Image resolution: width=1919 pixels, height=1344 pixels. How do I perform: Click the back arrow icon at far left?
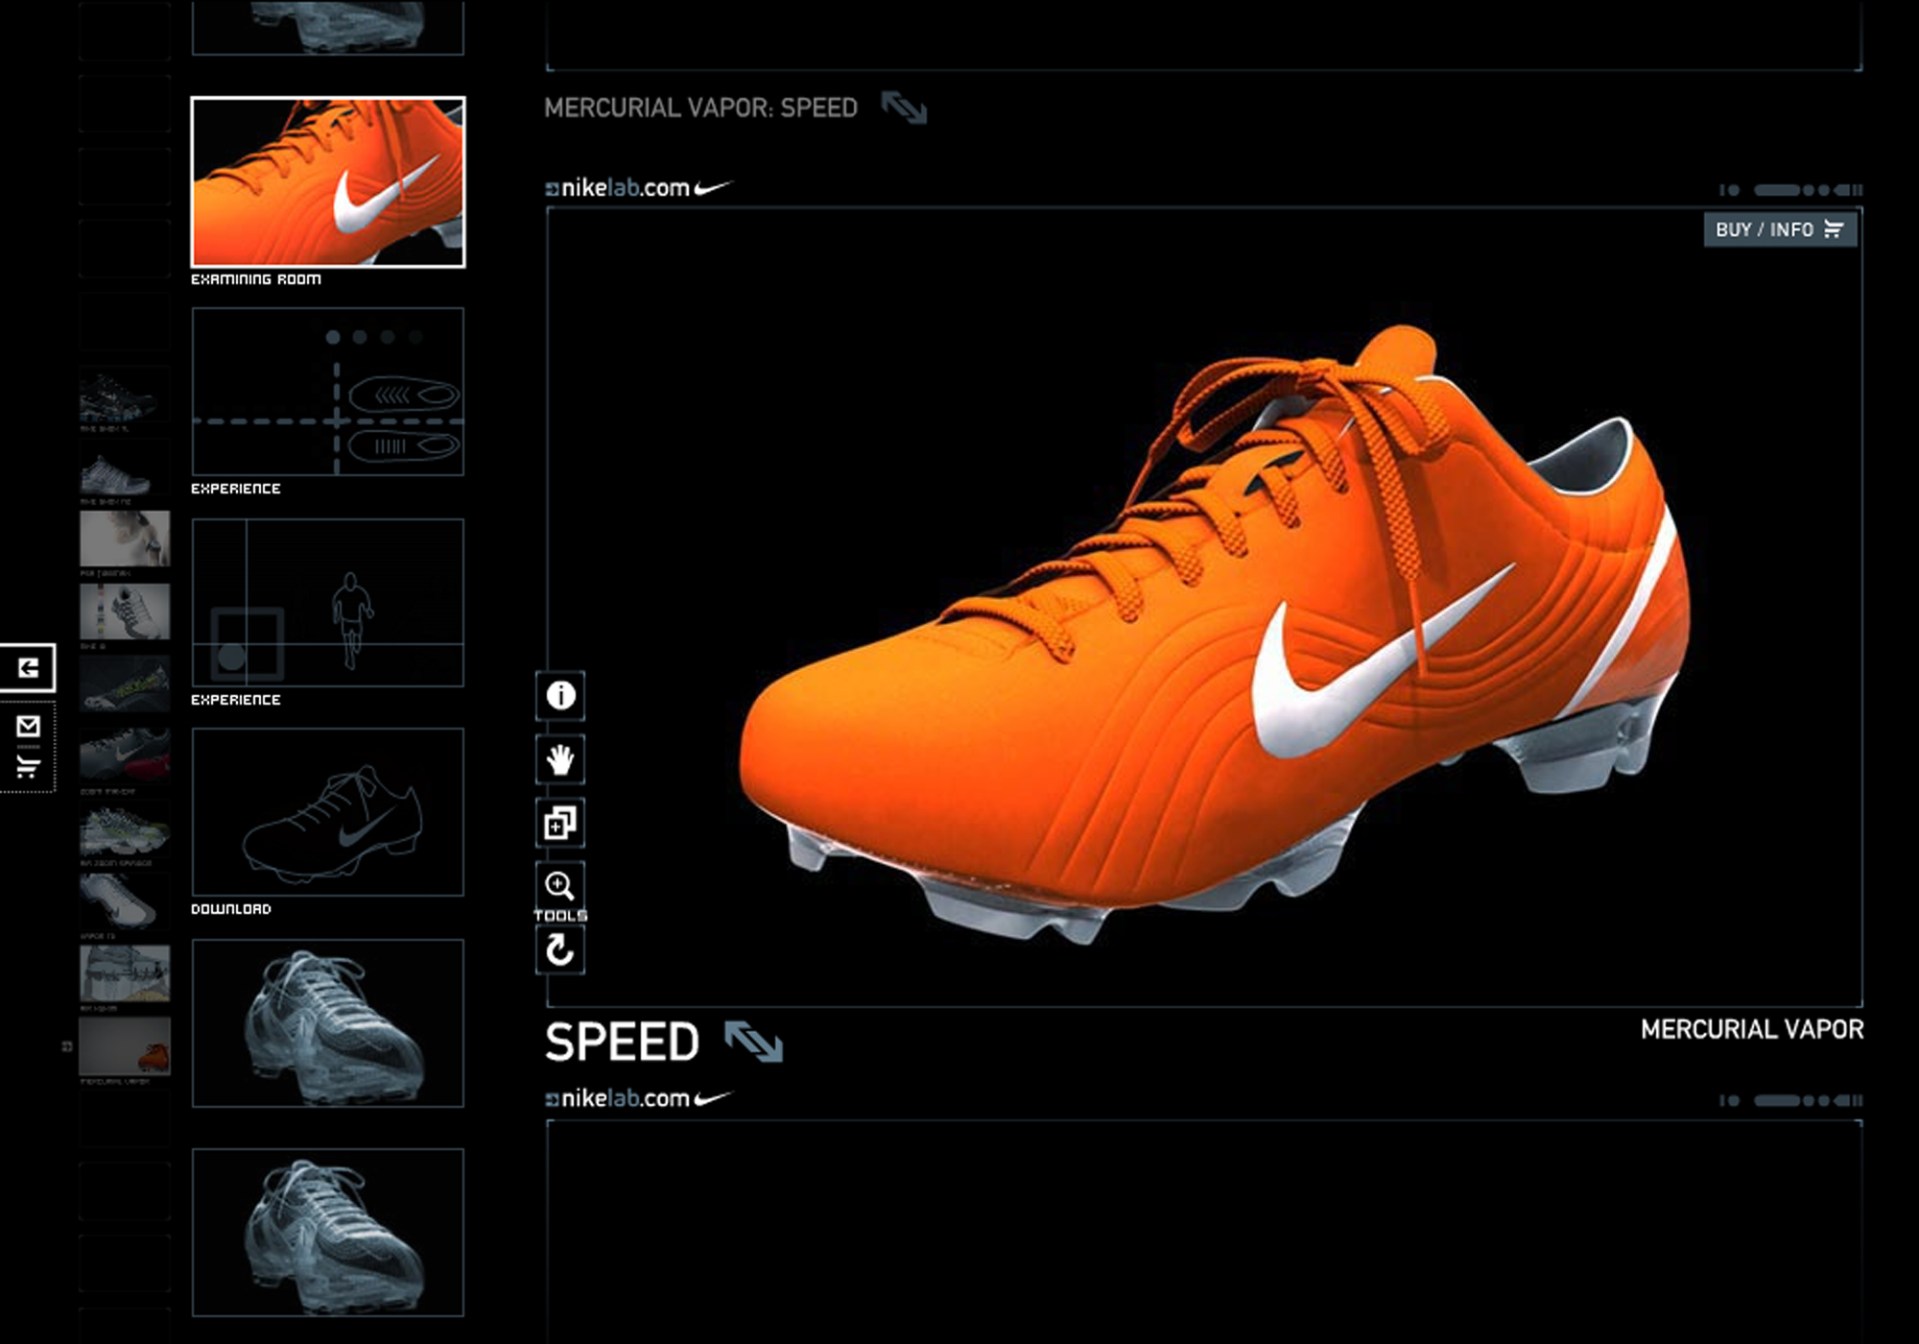[x=29, y=668]
